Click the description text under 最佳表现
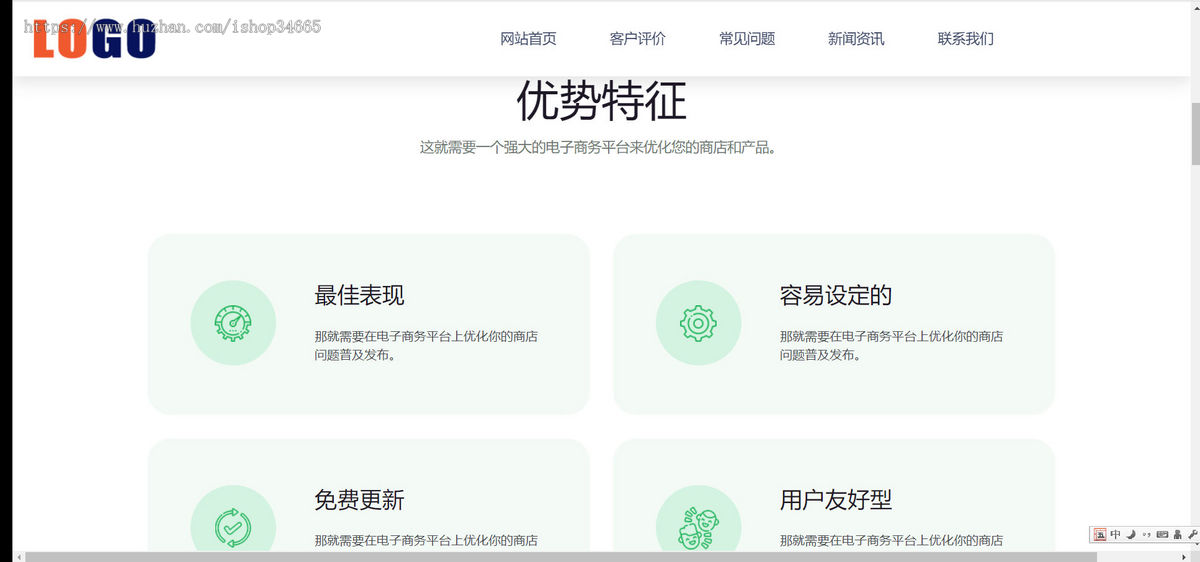This screenshot has width=1200, height=562. [426, 345]
